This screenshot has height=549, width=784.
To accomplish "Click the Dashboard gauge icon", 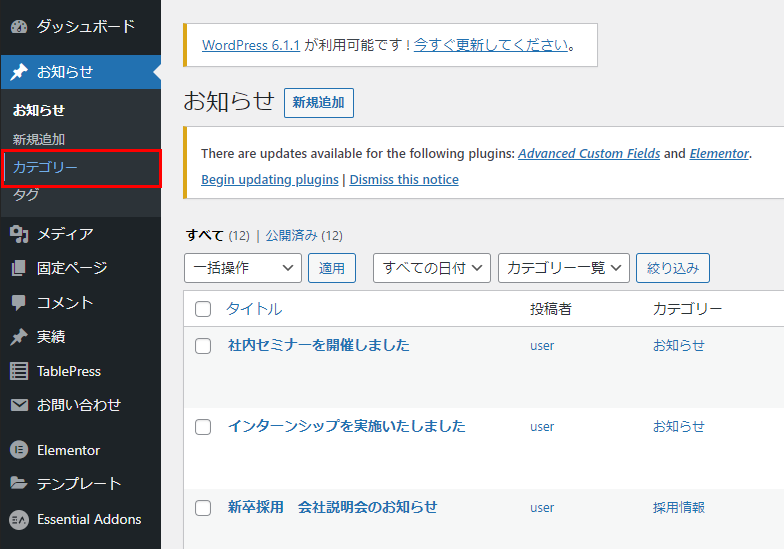I will (x=18, y=26).
